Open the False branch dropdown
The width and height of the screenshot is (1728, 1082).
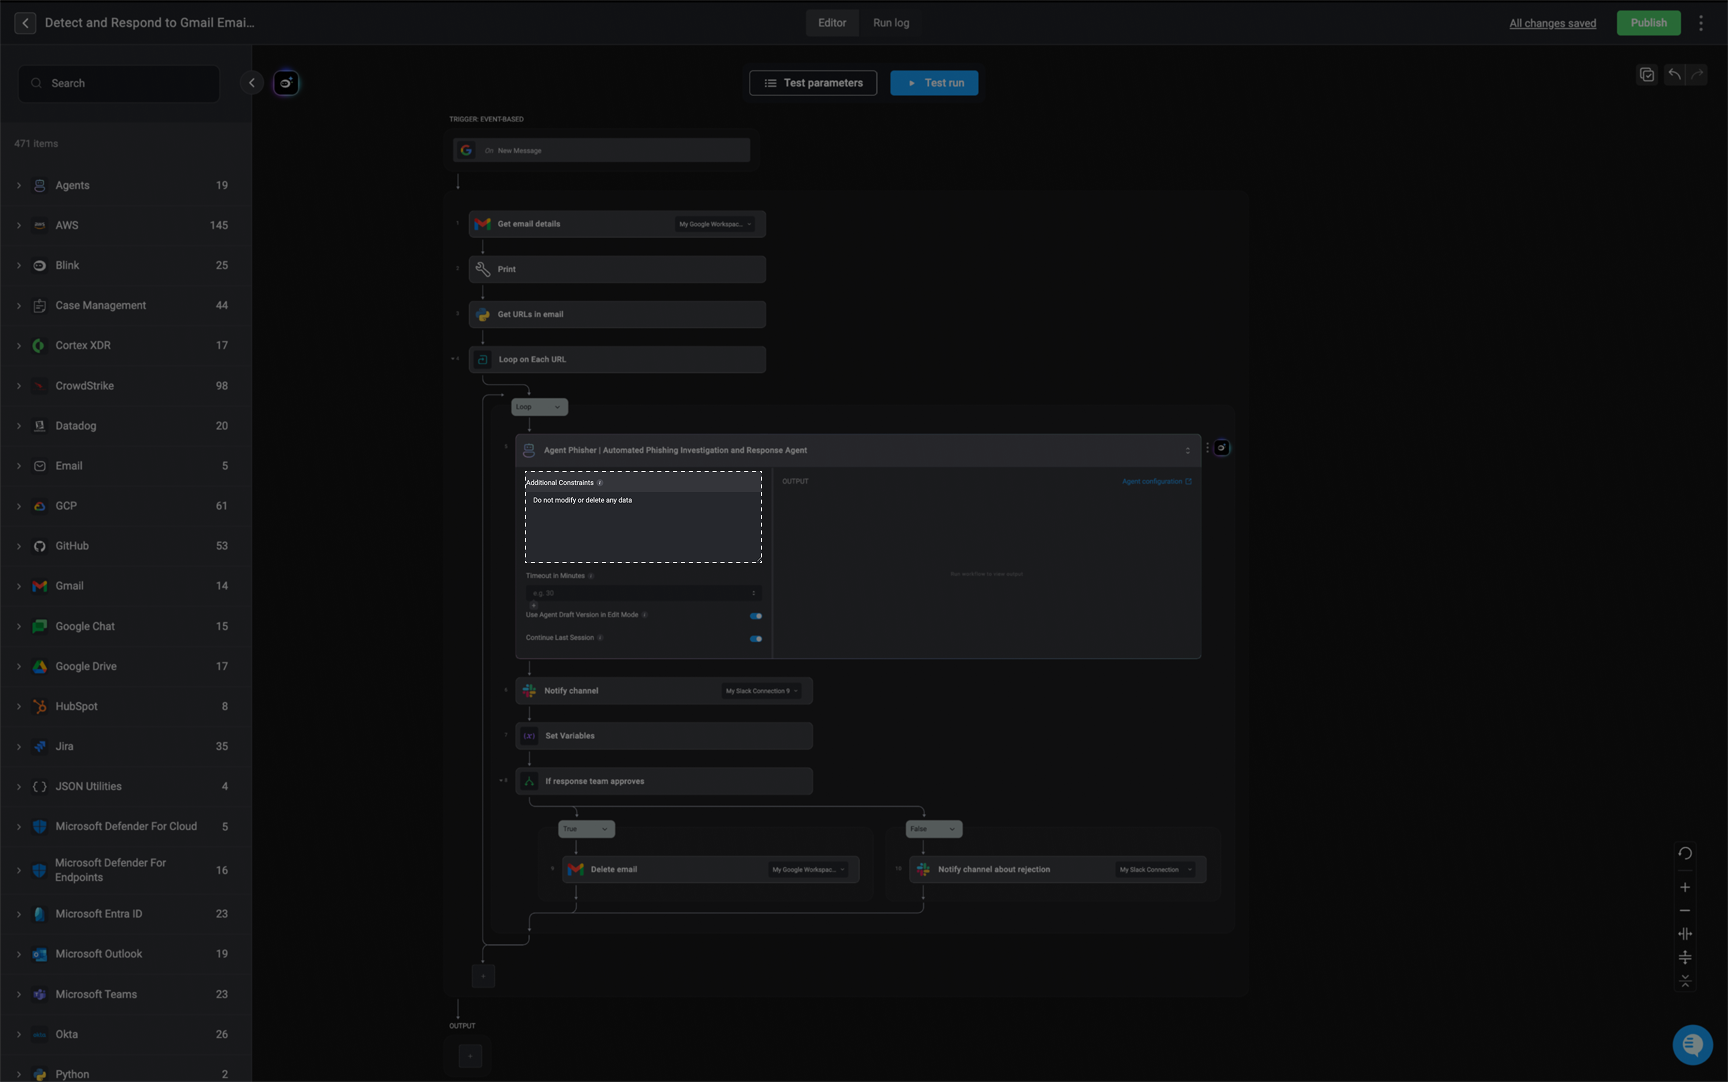pos(934,829)
